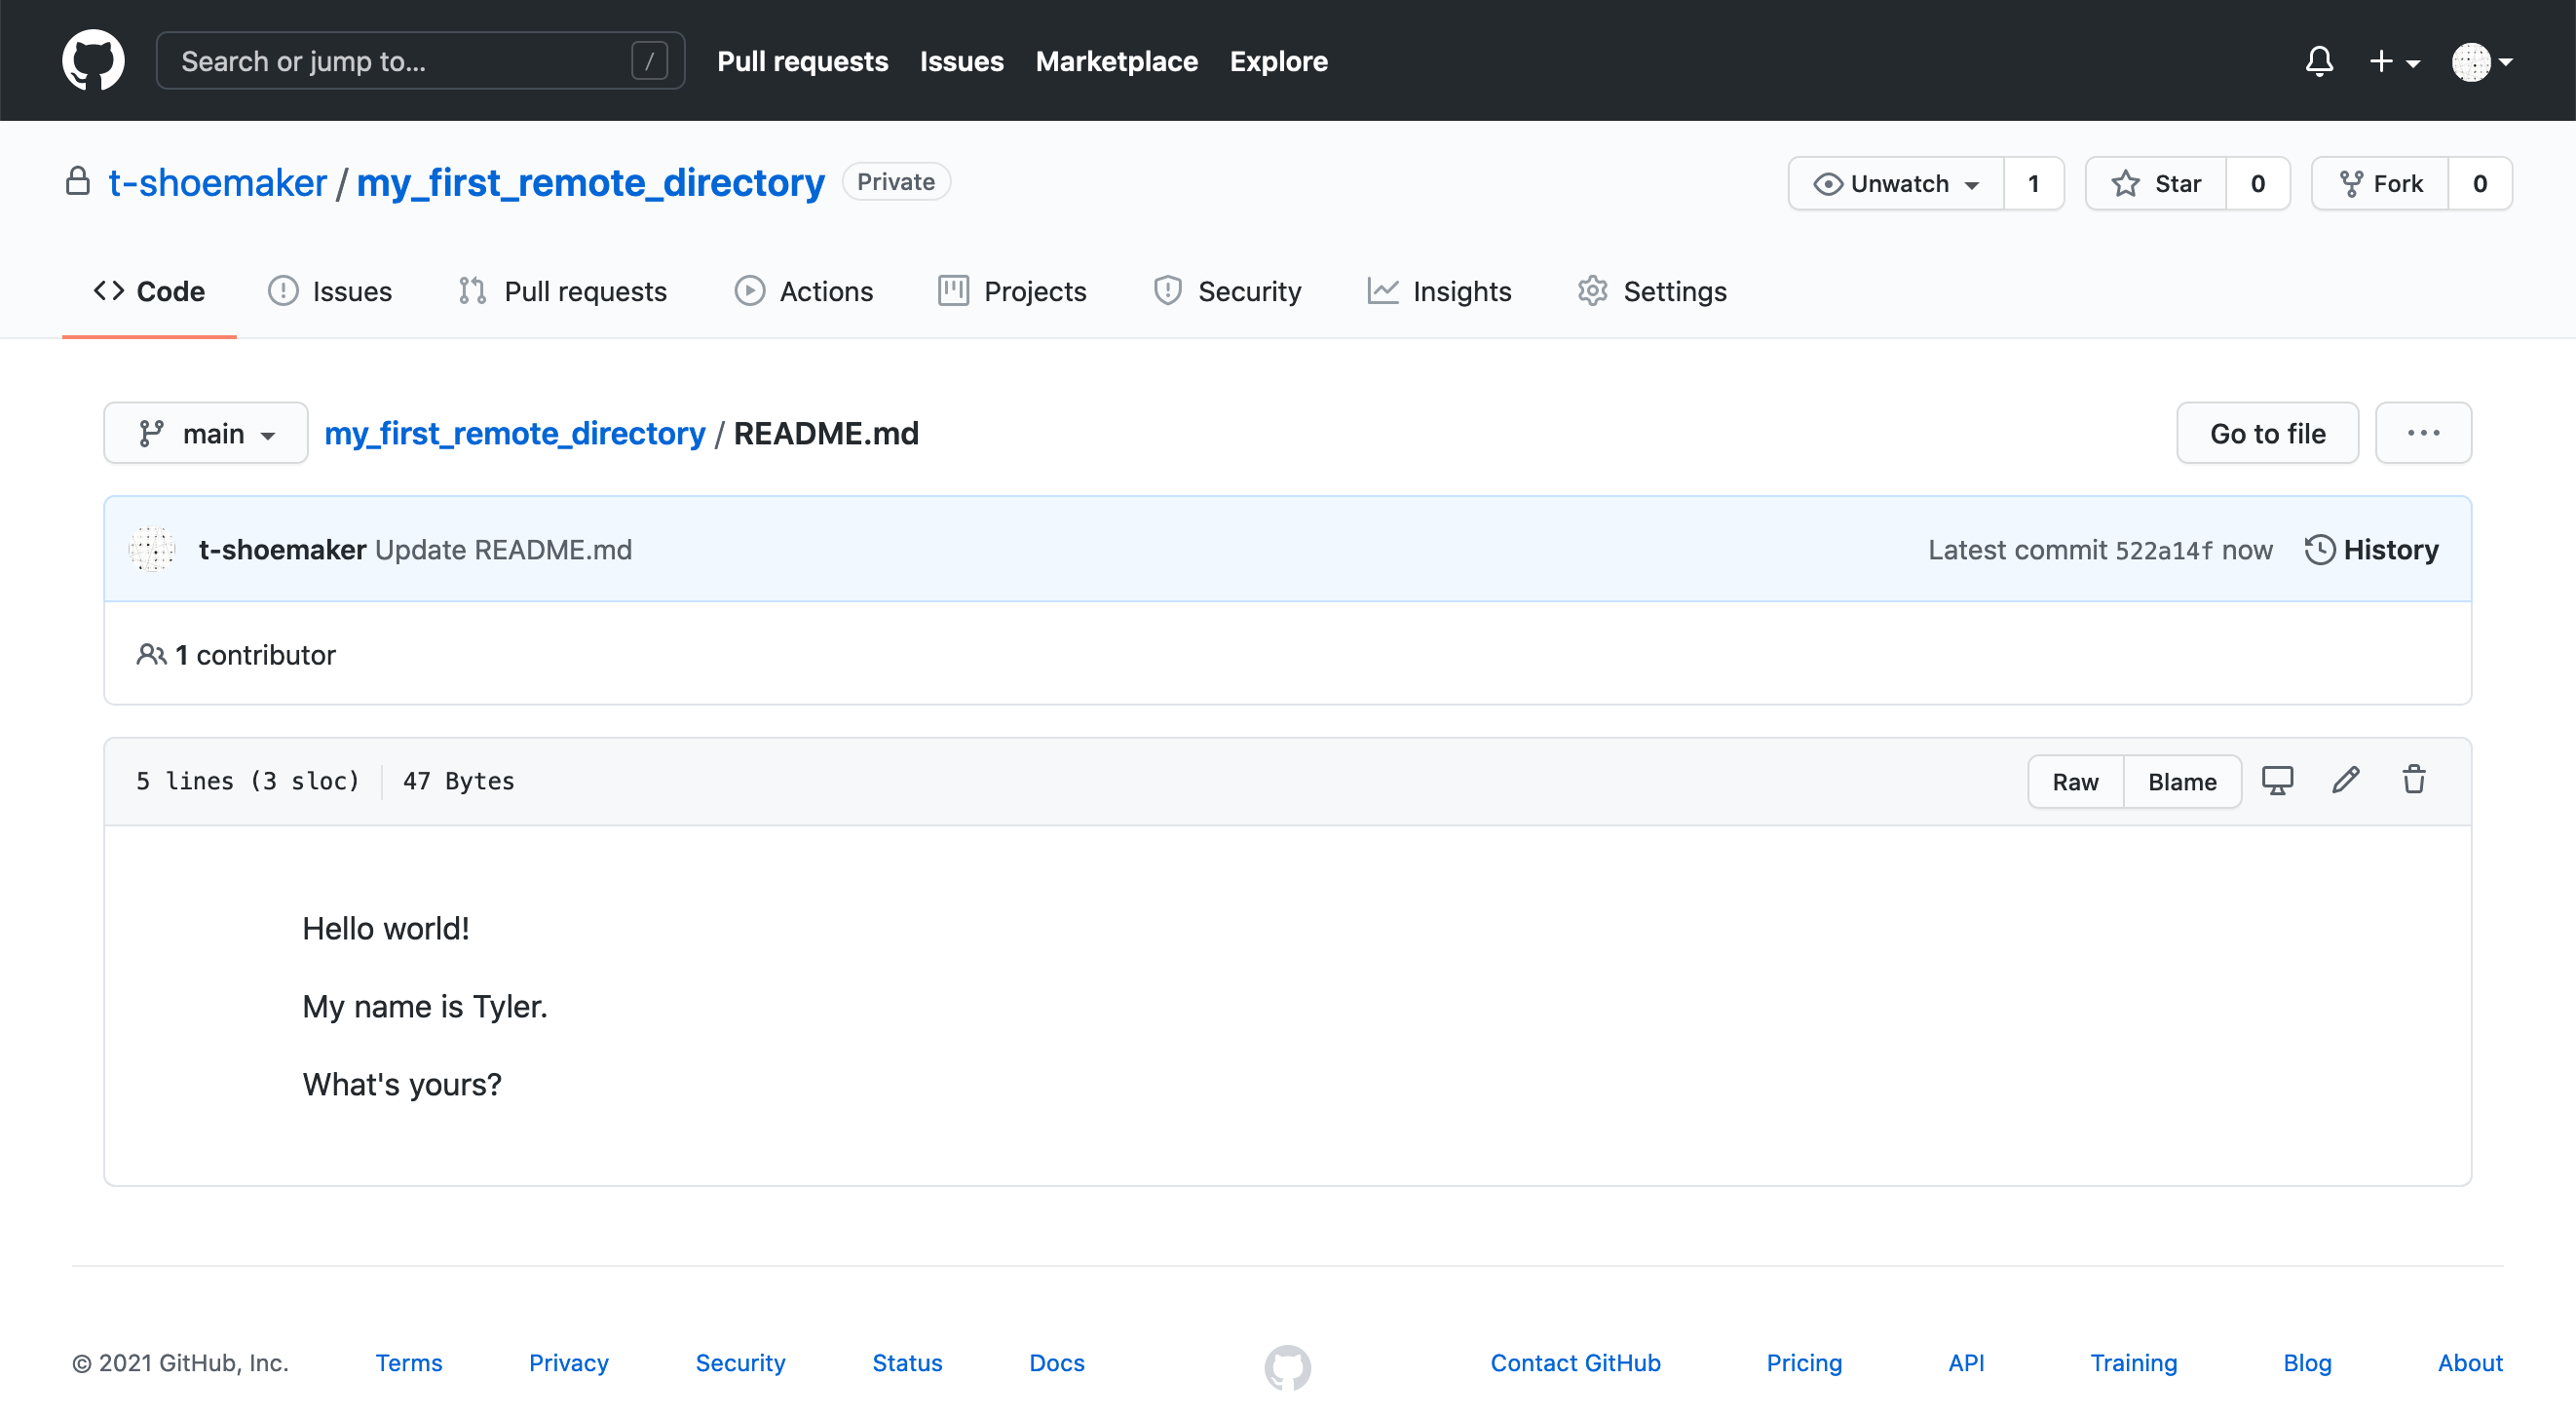Click the fork count 0
The width and height of the screenshot is (2576, 1417).
(x=2480, y=183)
